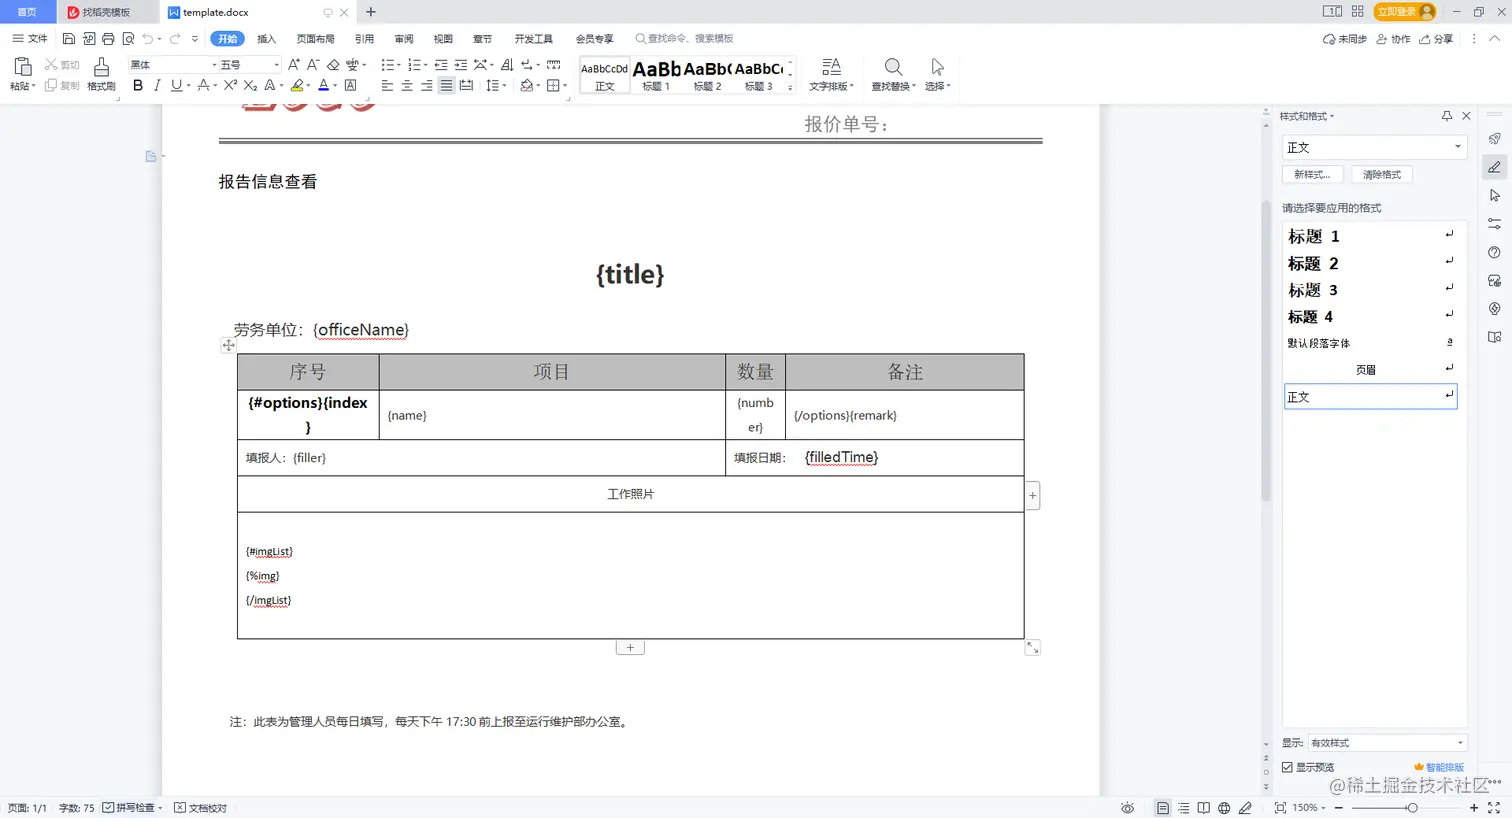Expand the styles gallery more arrow
1512x818 pixels.
pos(790,88)
